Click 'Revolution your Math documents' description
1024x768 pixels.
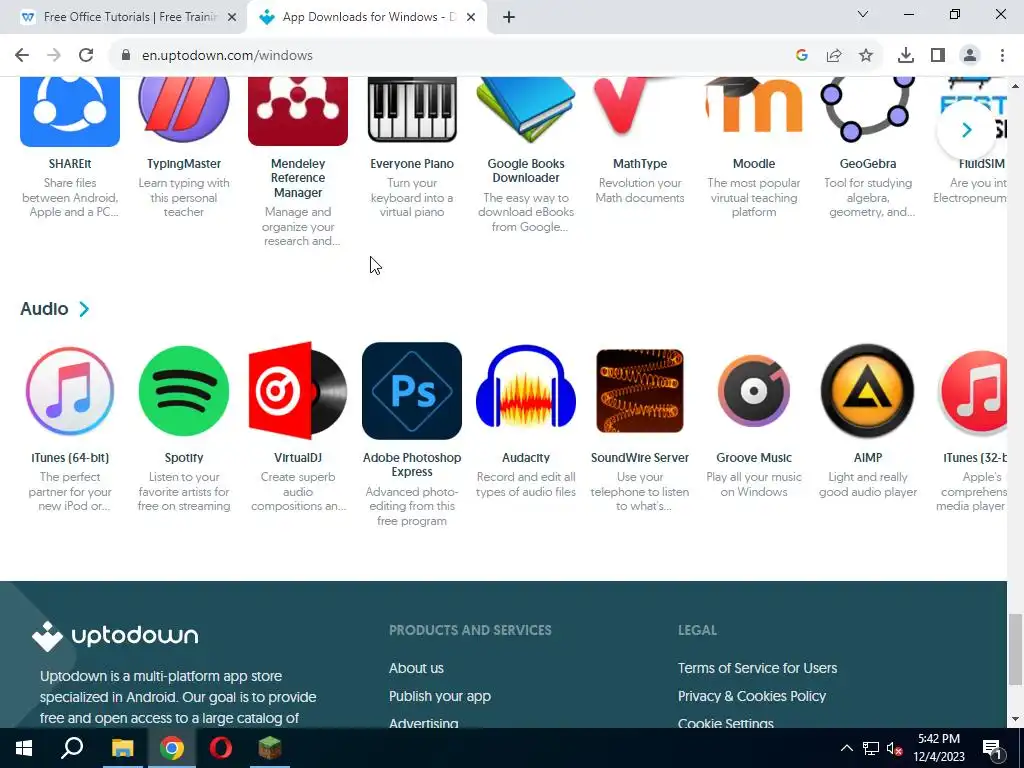[x=640, y=191]
